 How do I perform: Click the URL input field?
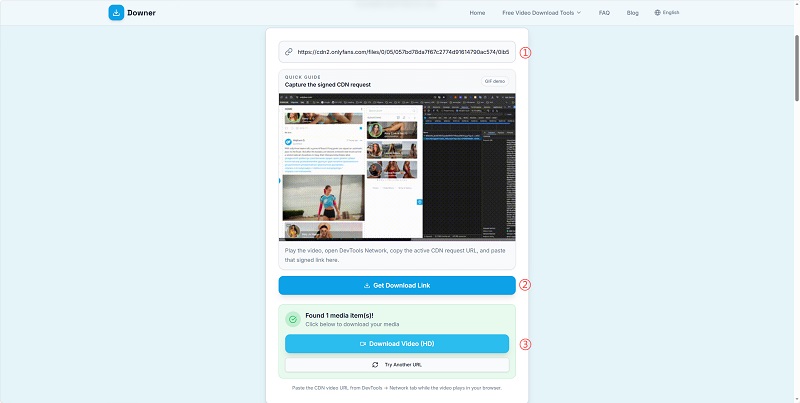coord(397,52)
